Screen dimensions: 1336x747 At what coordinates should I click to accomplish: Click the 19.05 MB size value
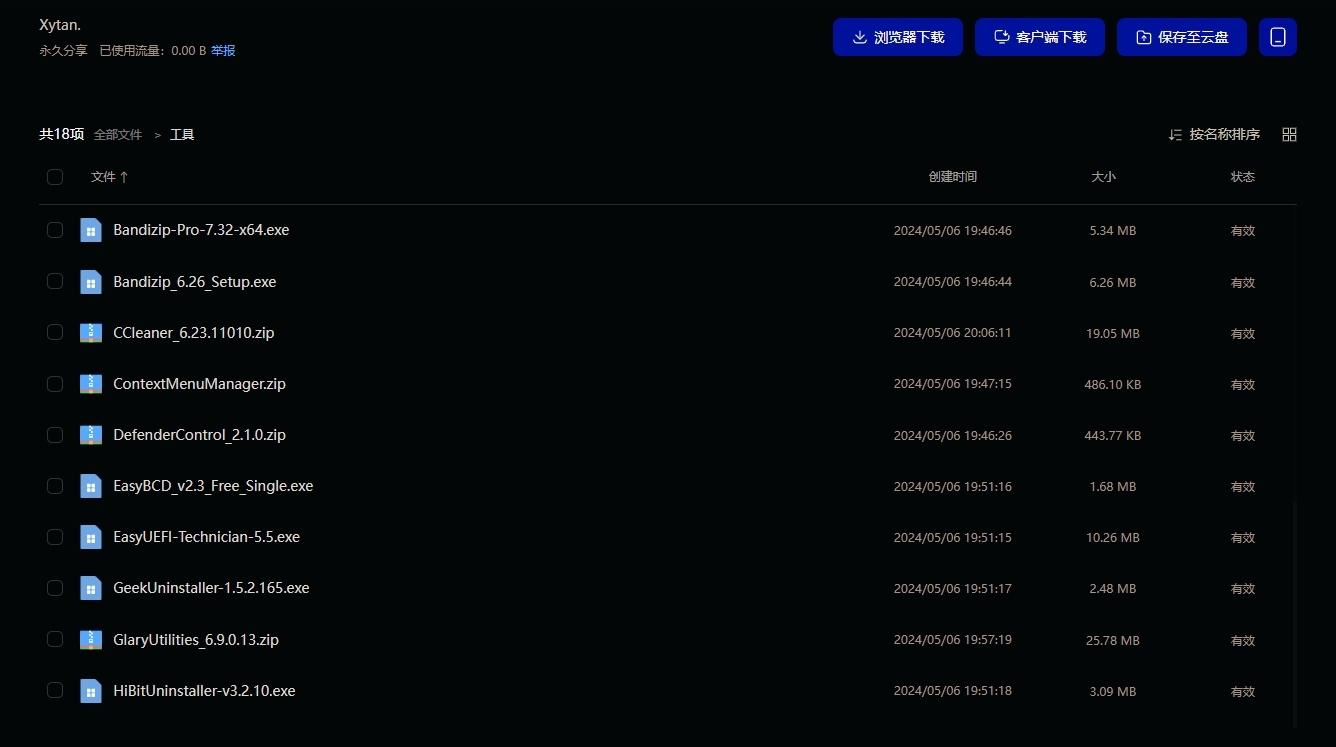coord(1113,334)
